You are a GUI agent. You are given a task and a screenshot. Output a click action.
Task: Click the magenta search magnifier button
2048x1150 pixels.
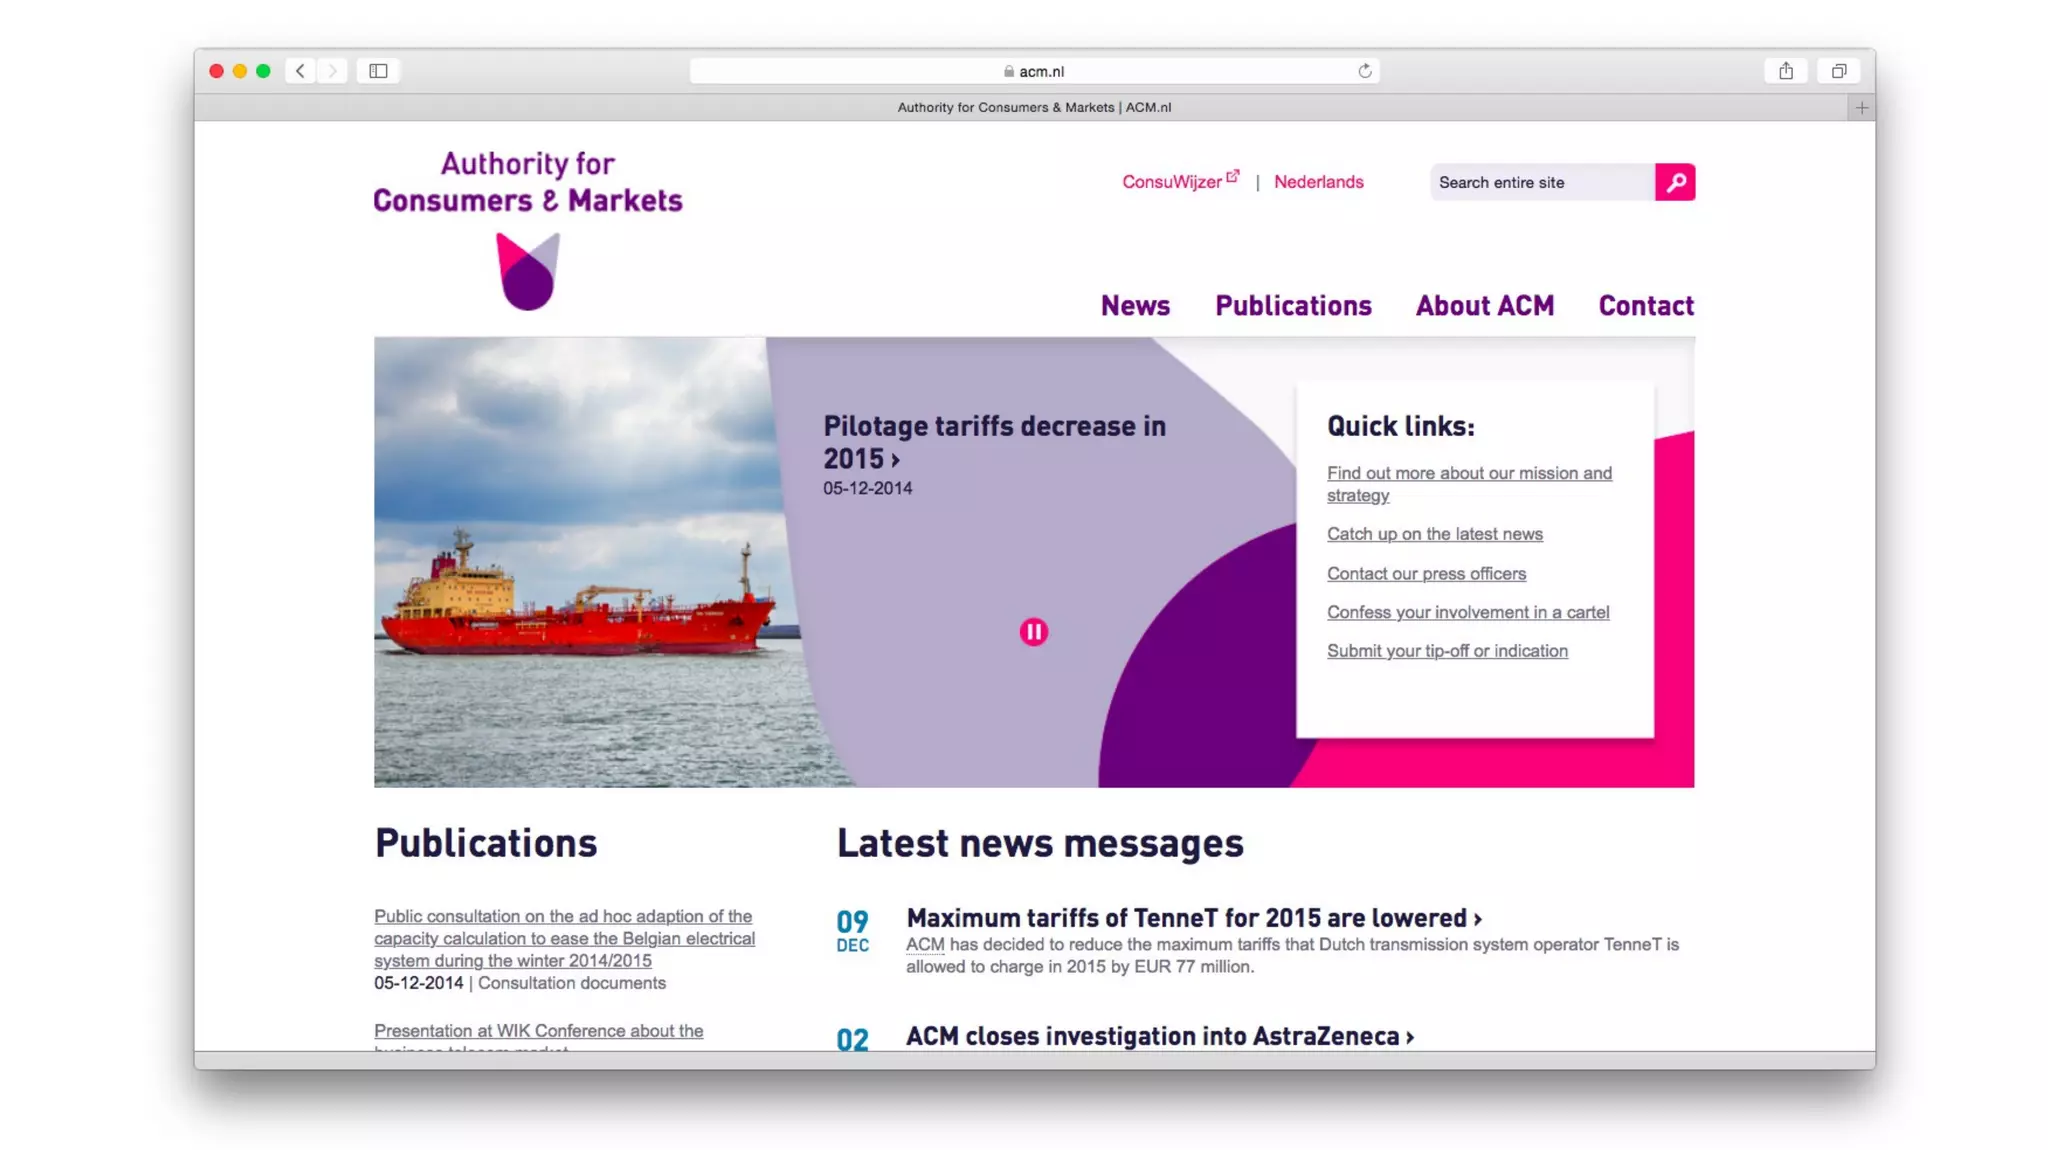coord(1674,182)
